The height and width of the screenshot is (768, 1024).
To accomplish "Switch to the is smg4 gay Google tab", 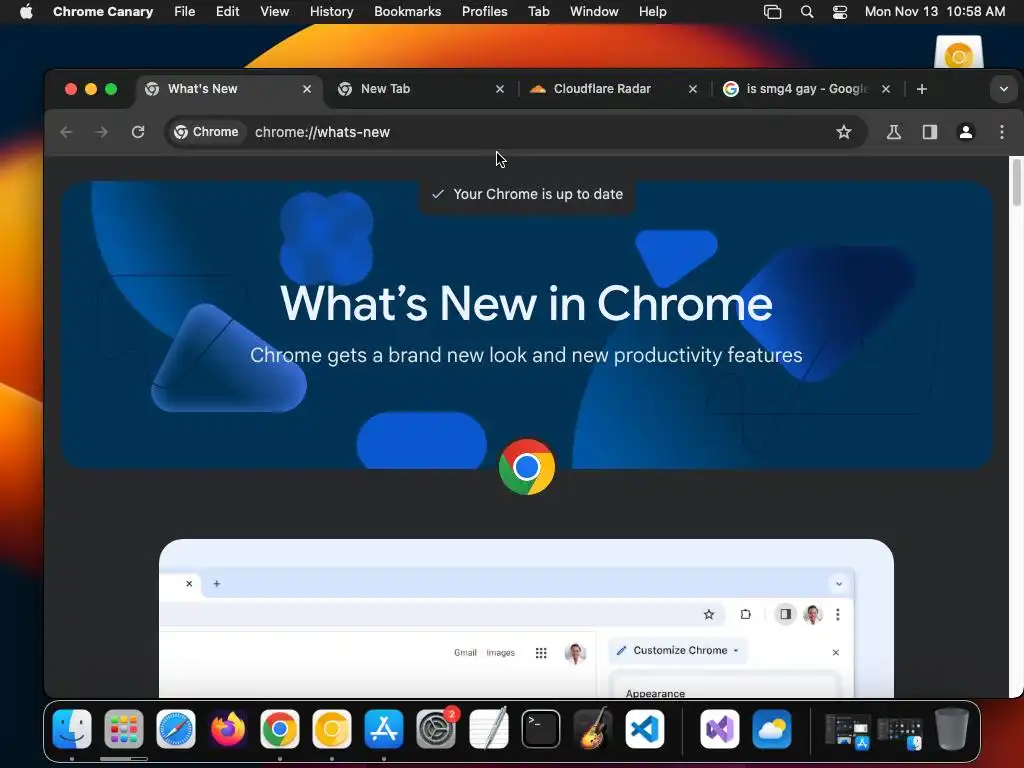I will click(x=807, y=89).
